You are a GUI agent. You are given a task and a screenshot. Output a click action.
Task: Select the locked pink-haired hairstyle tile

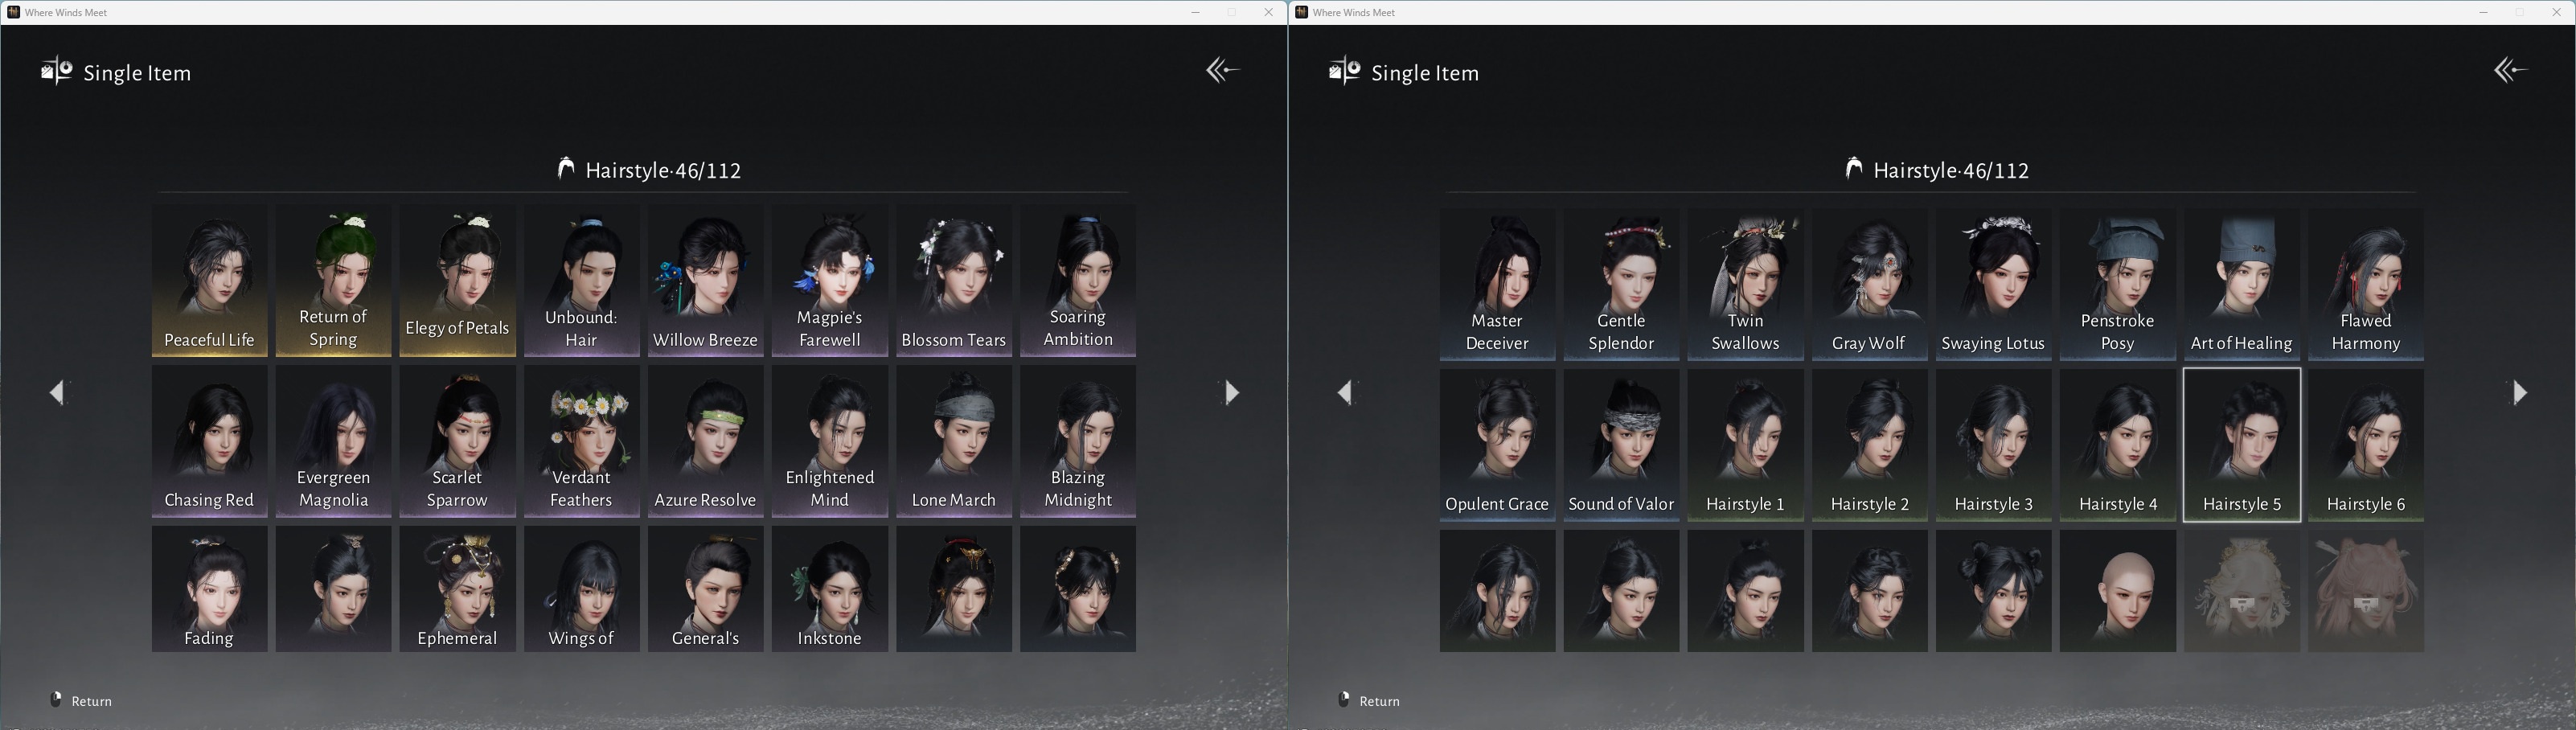click(2365, 591)
